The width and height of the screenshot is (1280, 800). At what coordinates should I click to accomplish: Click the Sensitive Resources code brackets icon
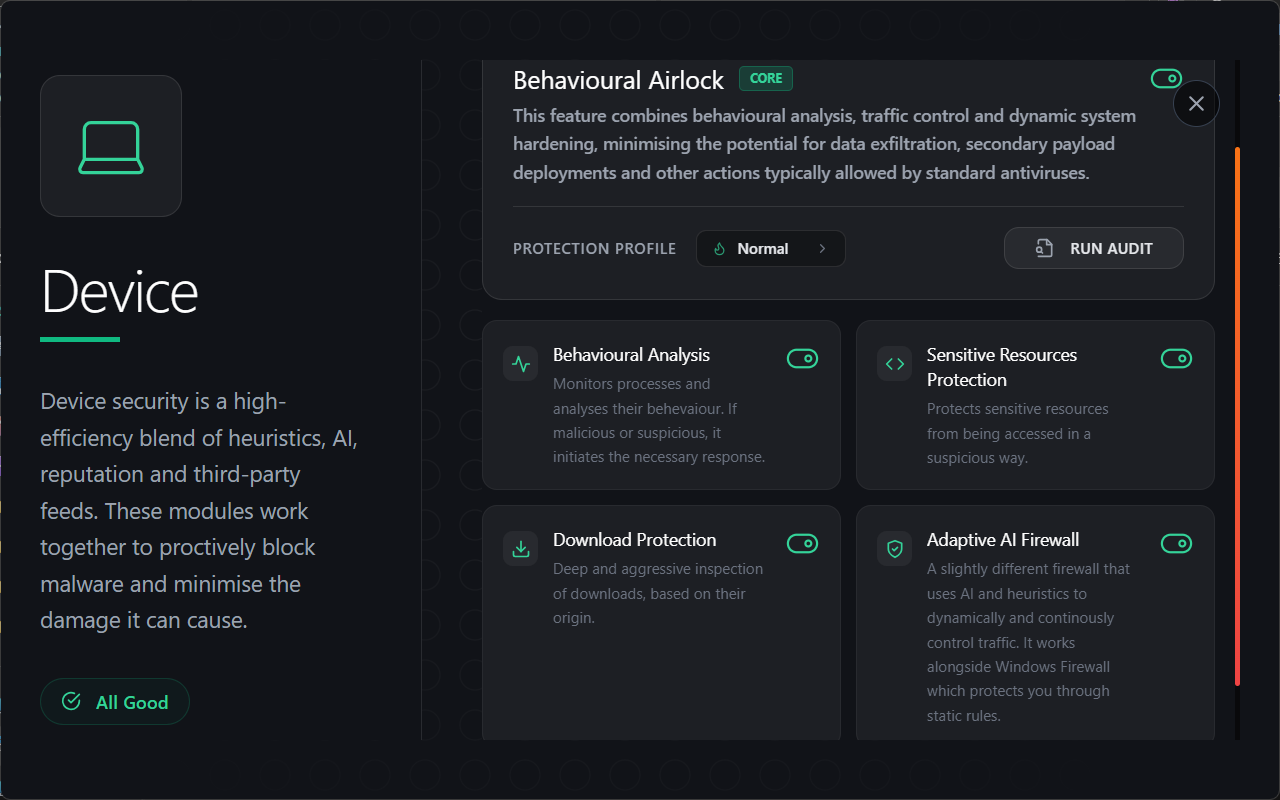coord(894,364)
